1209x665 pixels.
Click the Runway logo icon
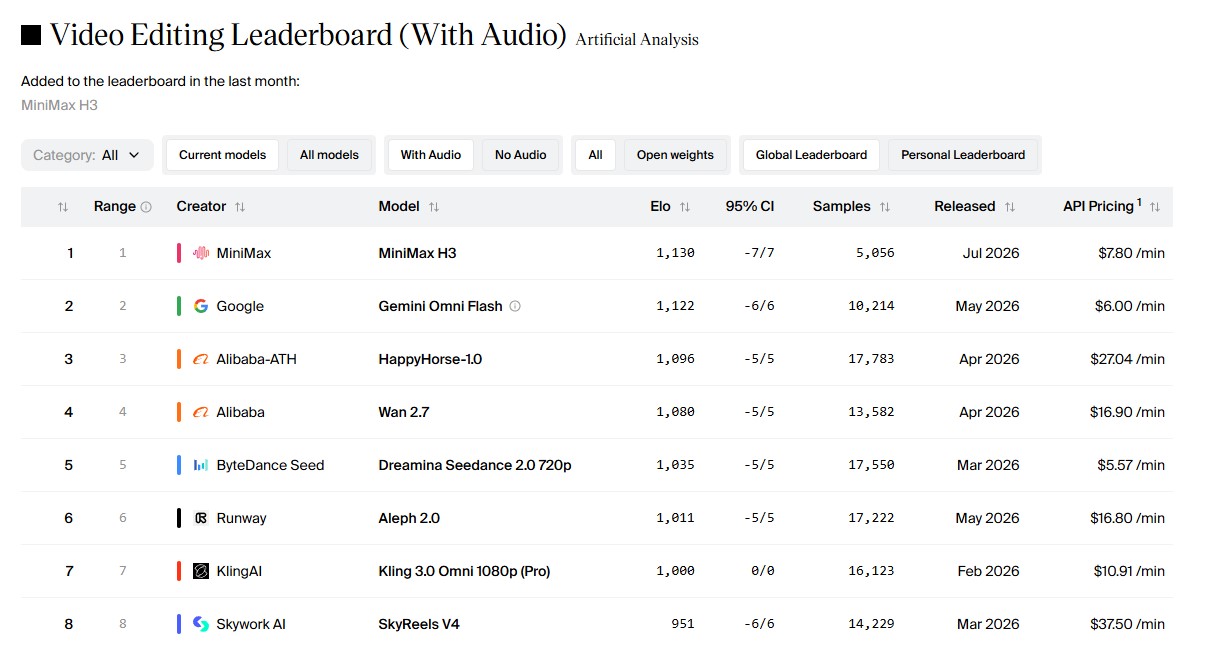point(200,518)
